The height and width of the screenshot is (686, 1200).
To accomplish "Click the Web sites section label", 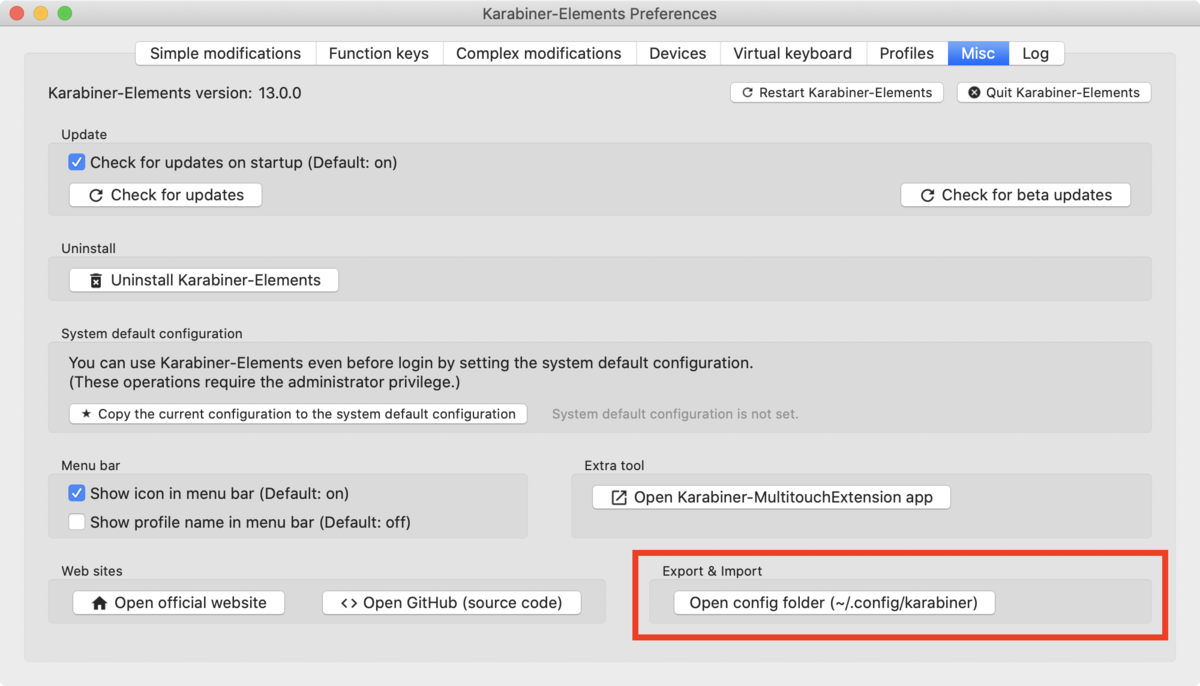I will pyautogui.click(x=92, y=571).
